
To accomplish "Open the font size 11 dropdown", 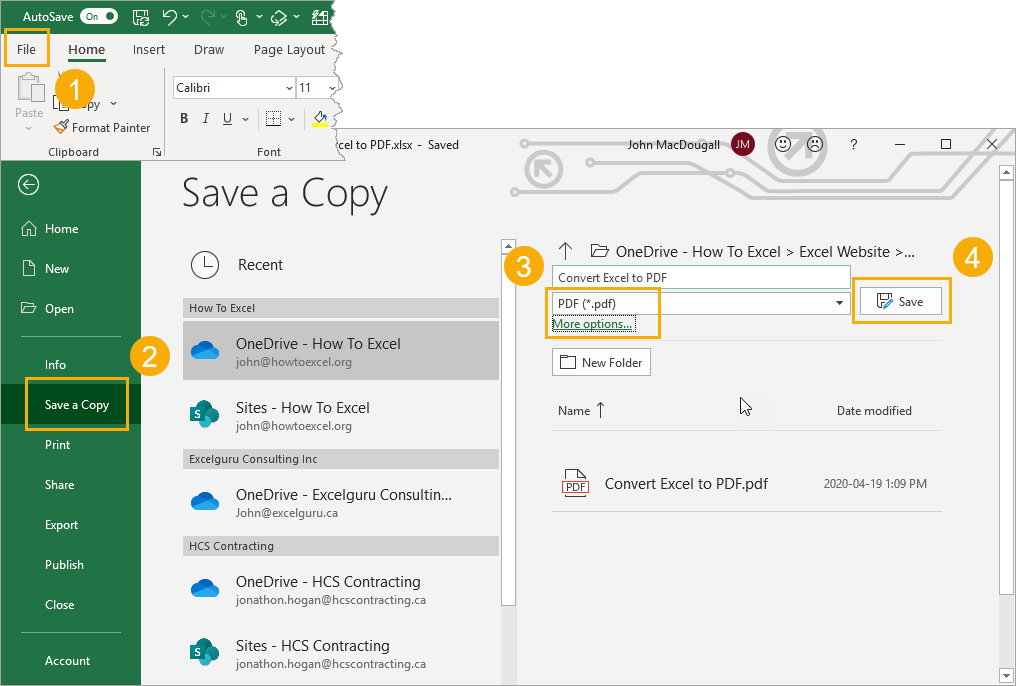I will tap(332, 87).
